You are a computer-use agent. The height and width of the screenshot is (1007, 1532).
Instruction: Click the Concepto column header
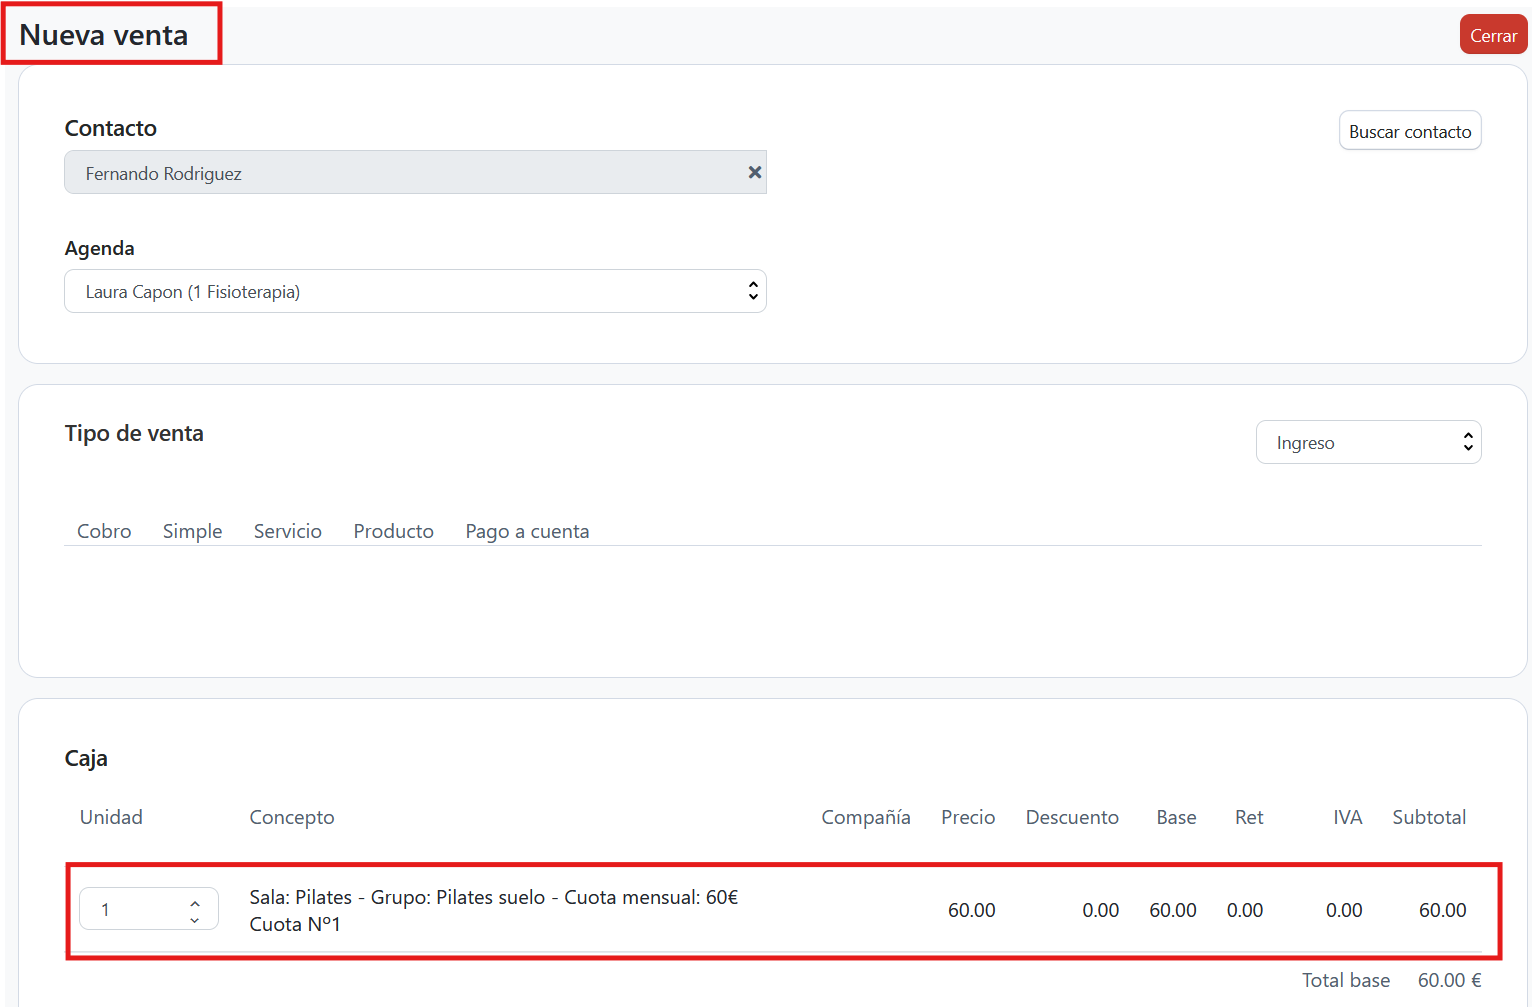292,817
